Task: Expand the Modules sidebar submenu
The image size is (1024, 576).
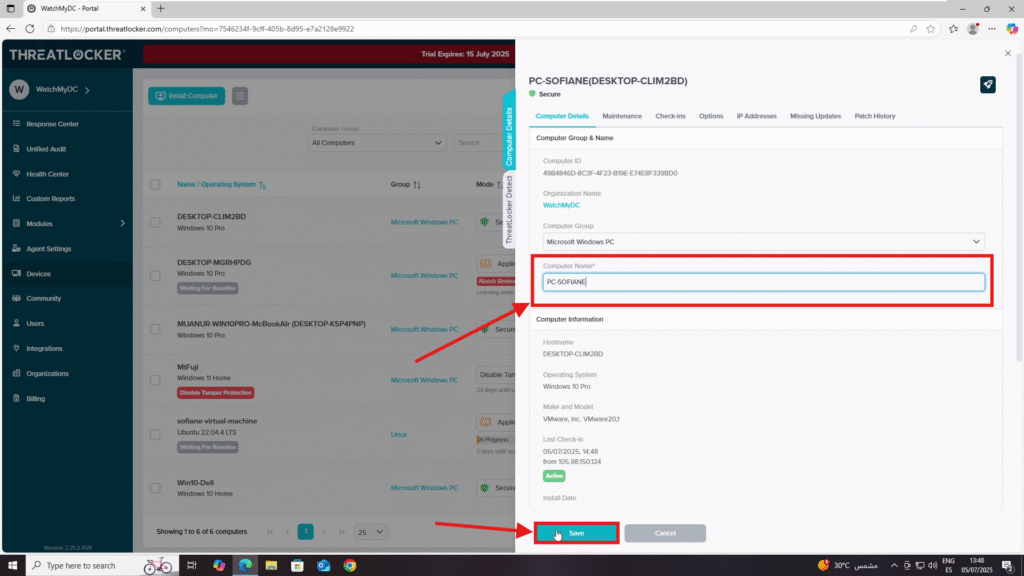Action: pos(122,223)
